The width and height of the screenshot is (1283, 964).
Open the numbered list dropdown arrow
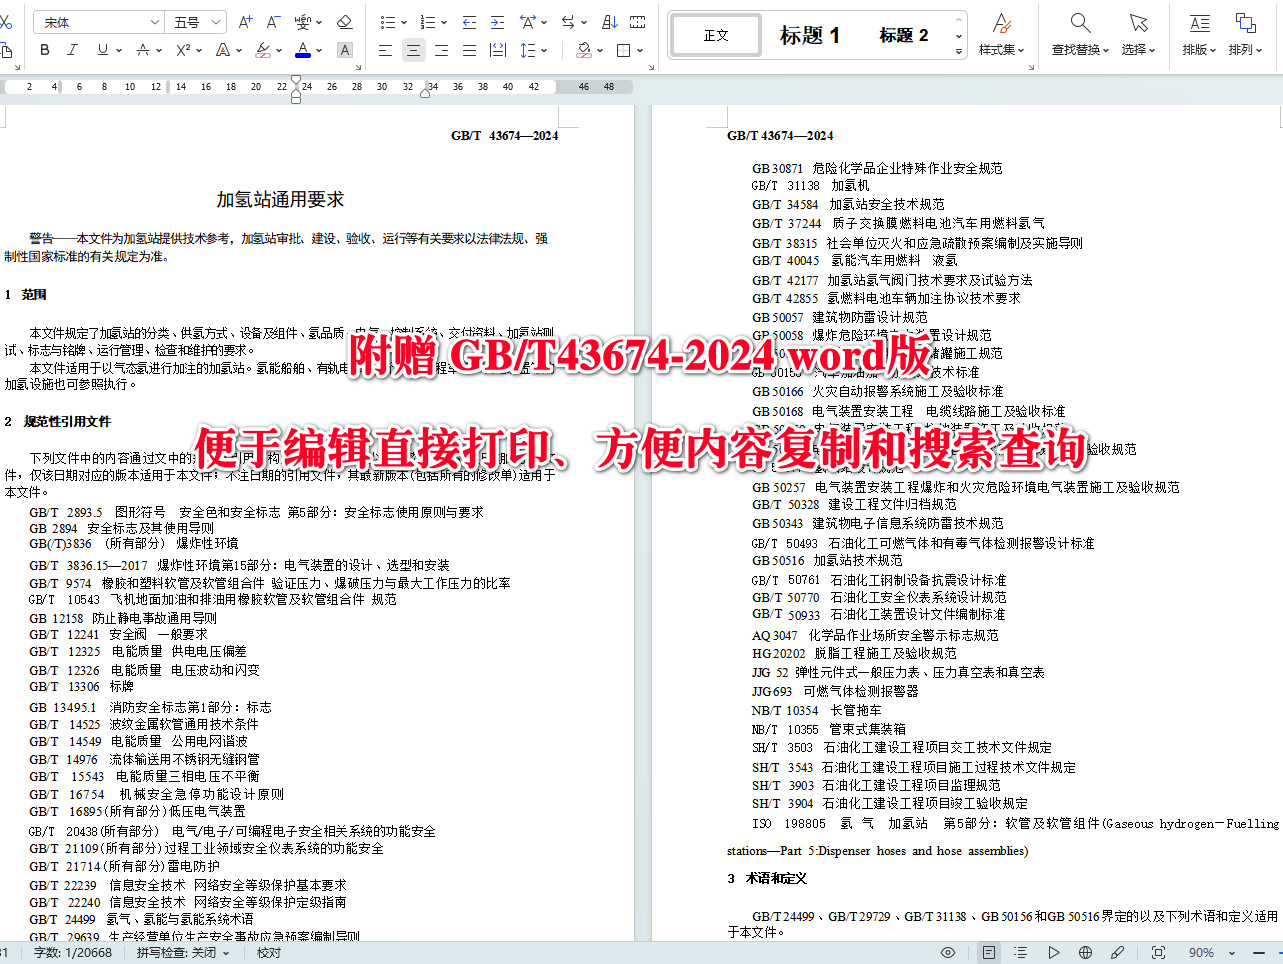point(444,23)
